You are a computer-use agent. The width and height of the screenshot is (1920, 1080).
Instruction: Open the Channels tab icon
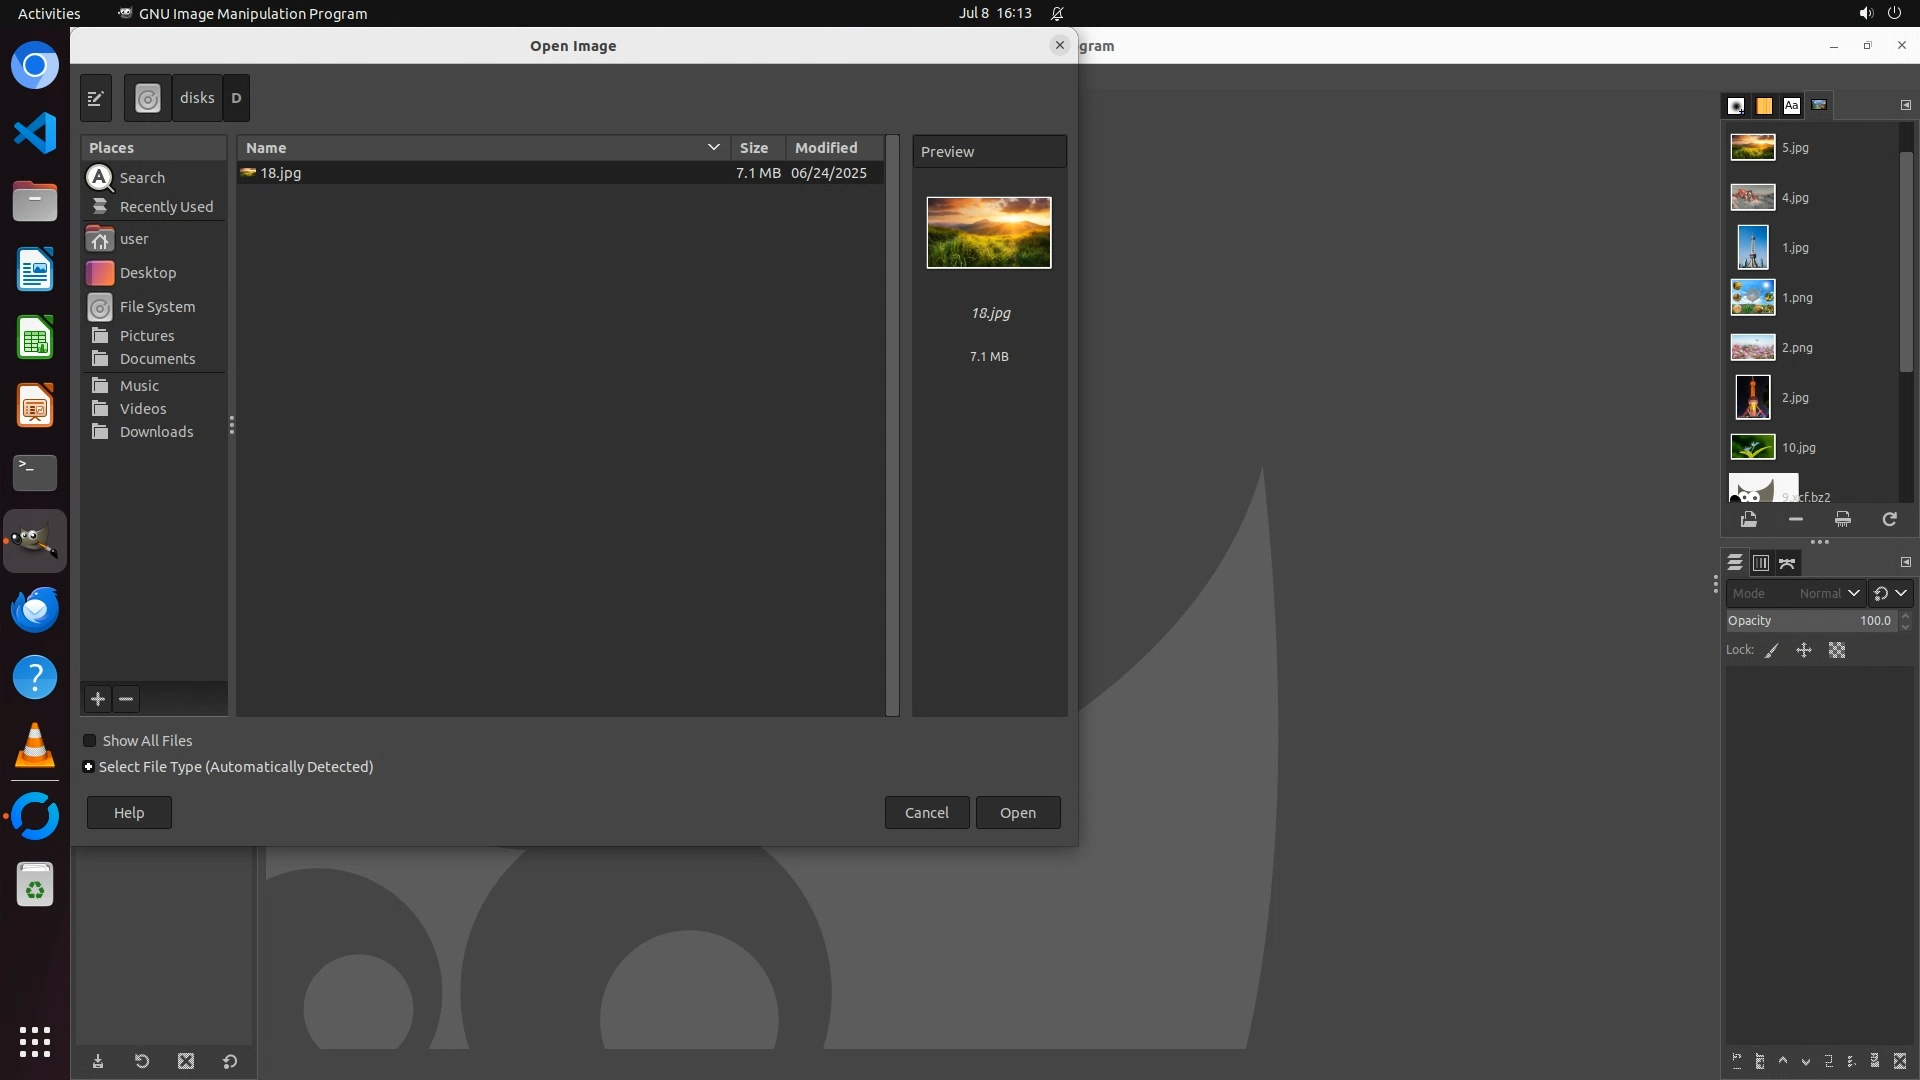click(x=1761, y=563)
